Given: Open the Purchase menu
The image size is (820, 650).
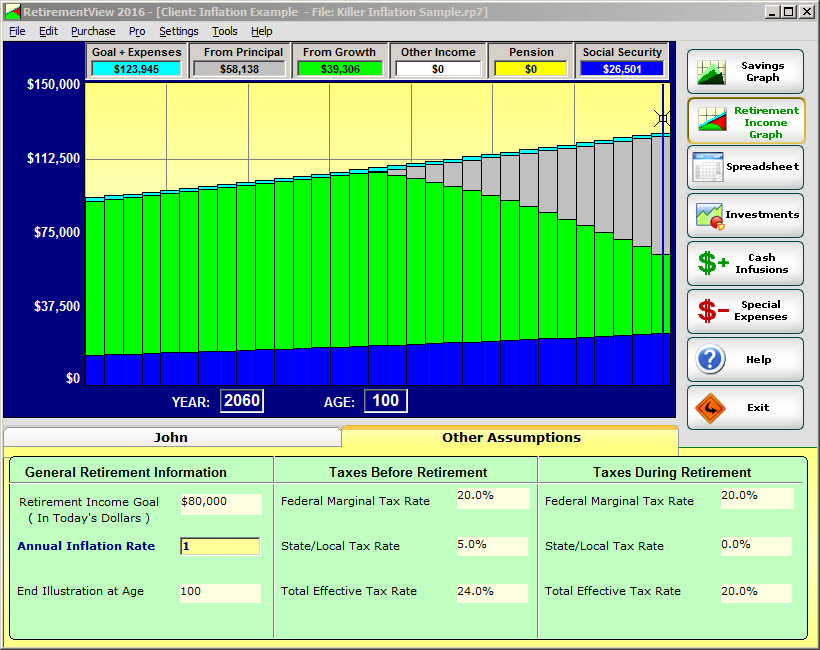Looking at the screenshot, I should (x=93, y=31).
